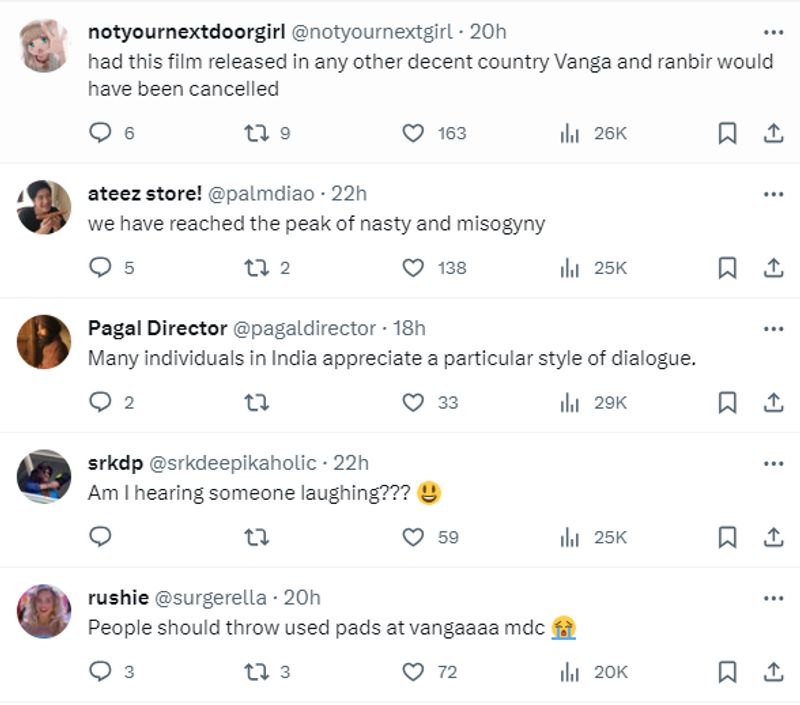The width and height of the screenshot is (800, 705).
Task: Open three-dot menu on Pagal Director's tweet
Action: (773, 328)
